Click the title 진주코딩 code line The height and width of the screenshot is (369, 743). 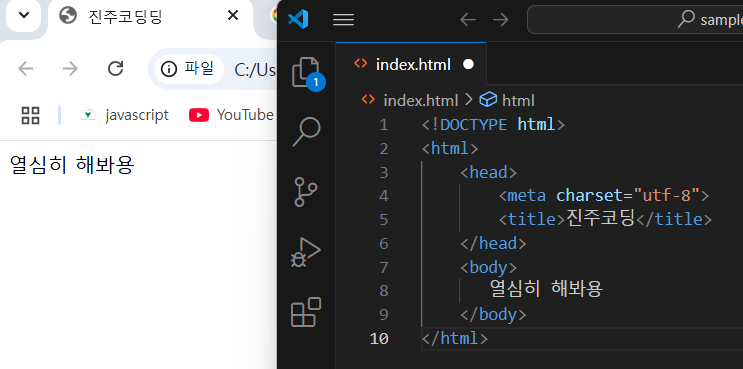click(605, 219)
